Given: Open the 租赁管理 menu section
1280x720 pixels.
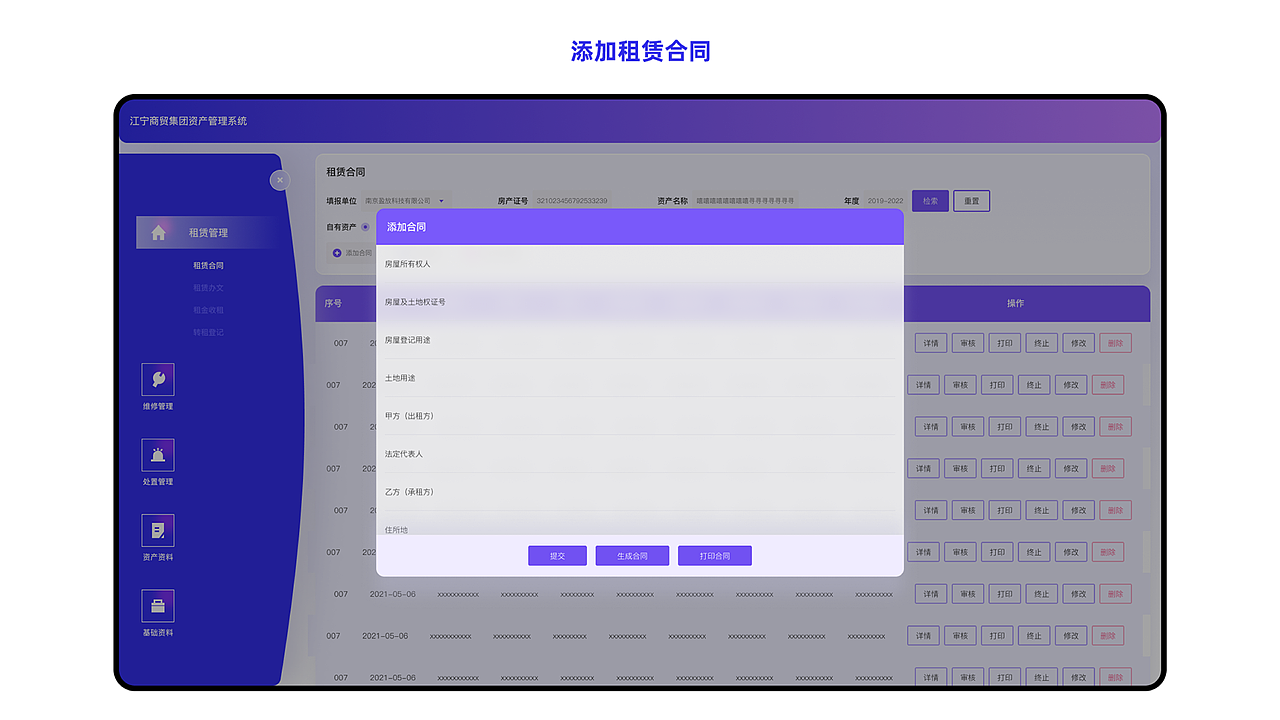Looking at the screenshot, I should pos(208,232).
